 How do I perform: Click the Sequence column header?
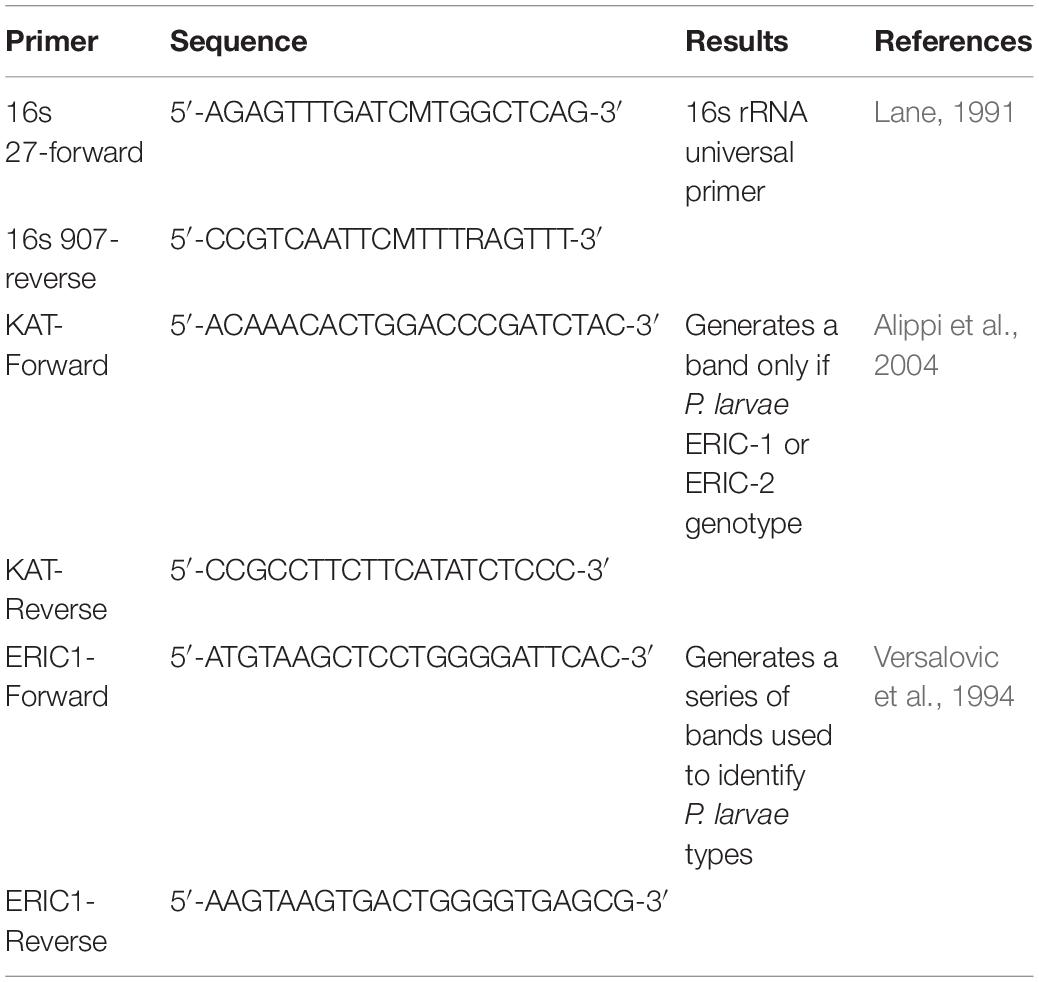(239, 42)
